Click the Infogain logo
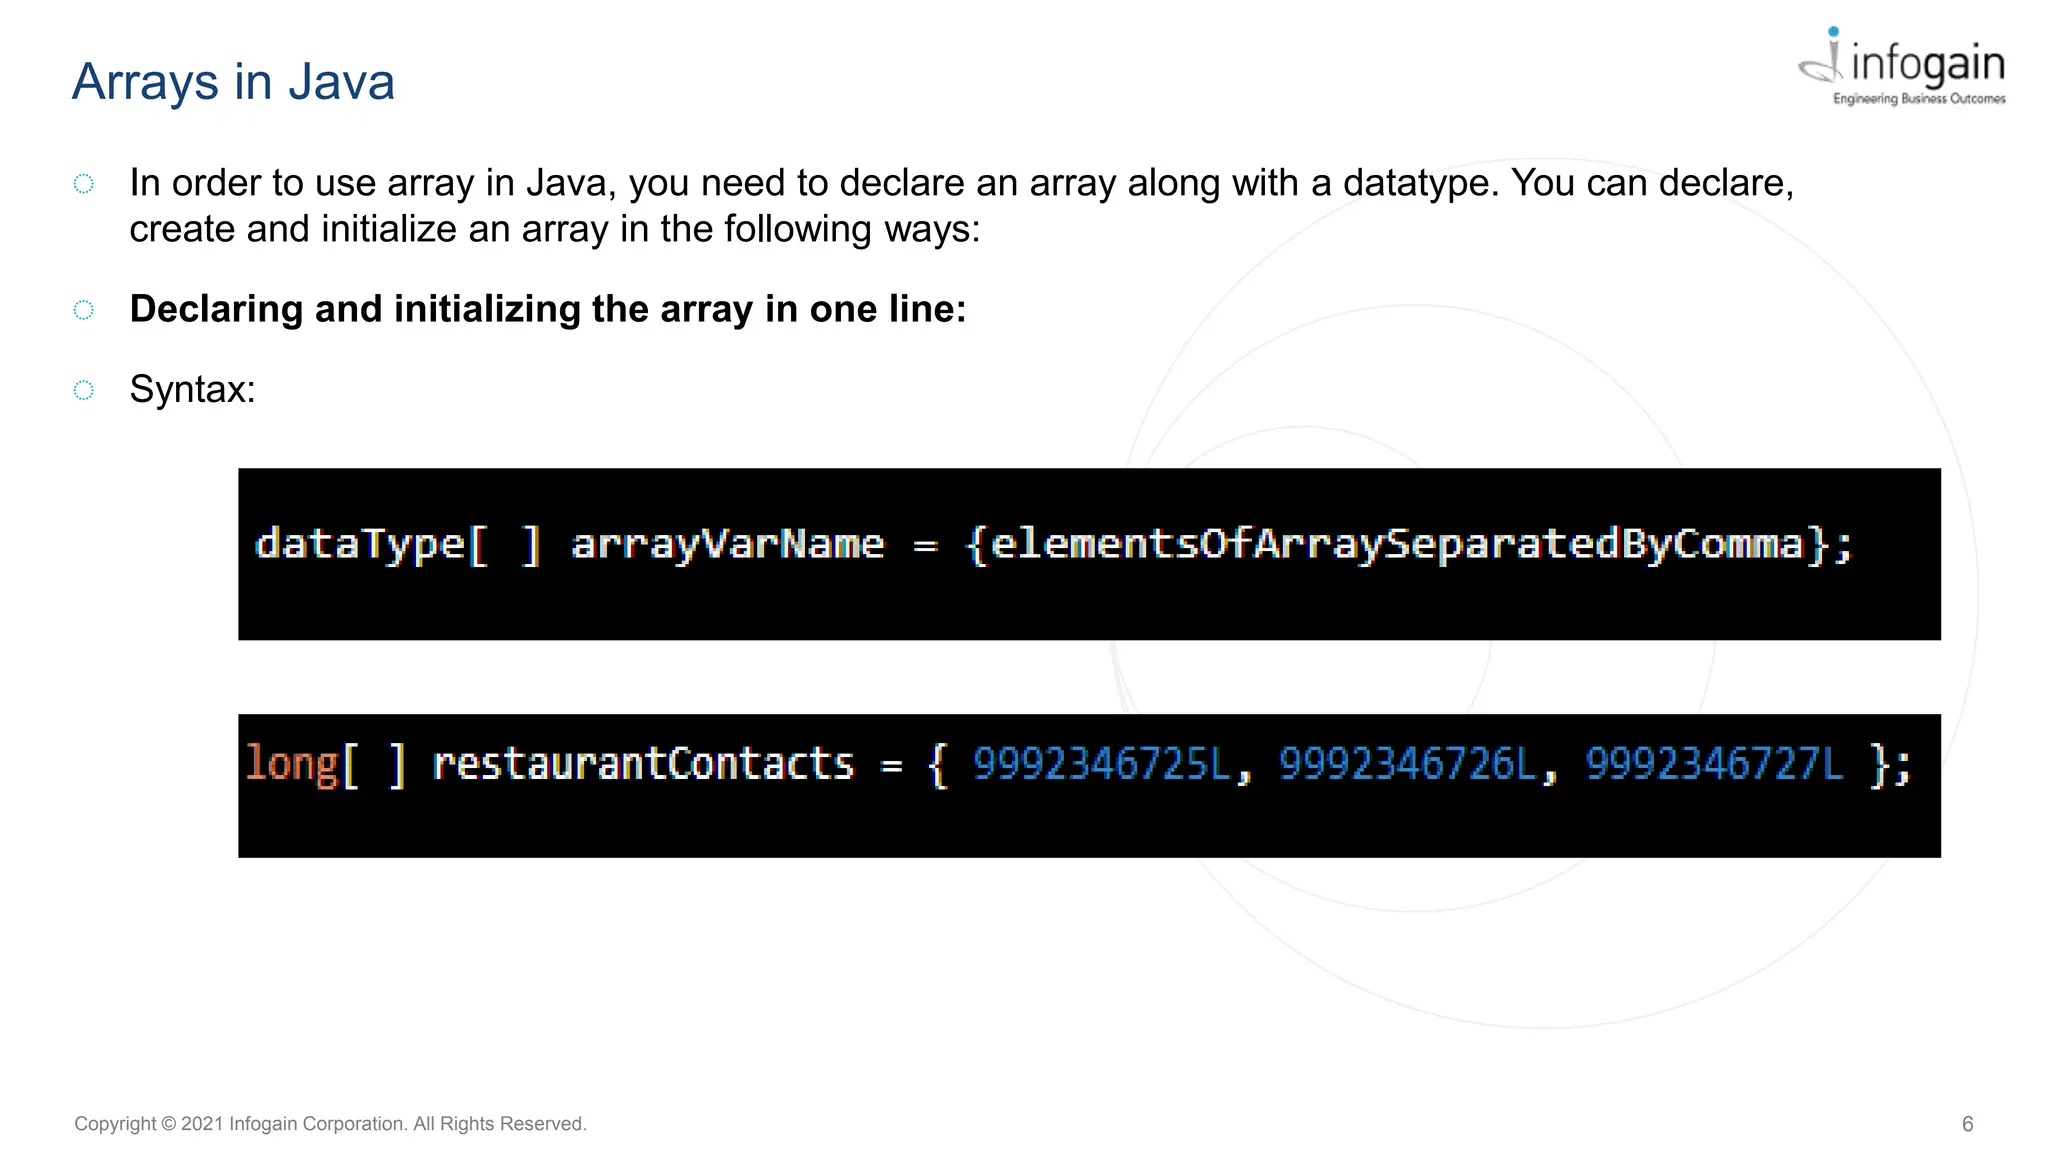The image size is (2048, 1152). pyautogui.click(x=1903, y=66)
